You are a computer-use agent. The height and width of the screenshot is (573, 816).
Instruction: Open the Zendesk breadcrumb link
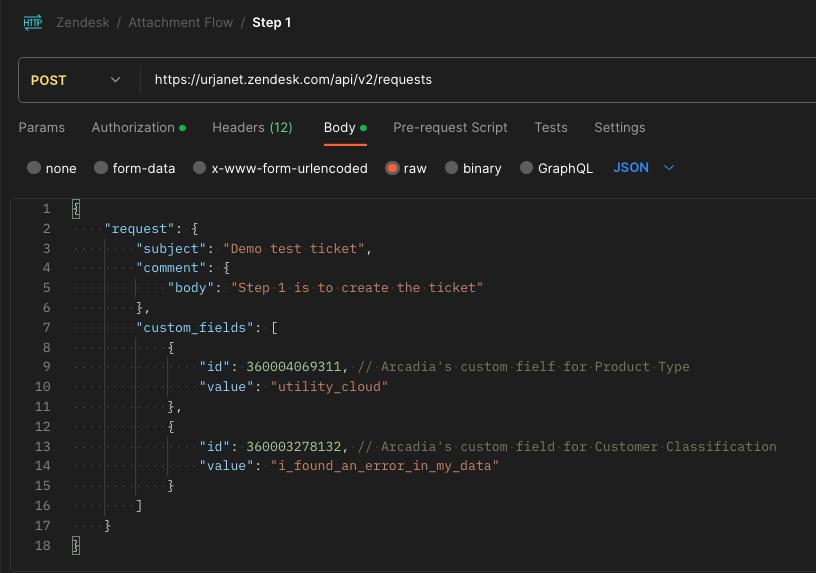(x=83, y=22)
